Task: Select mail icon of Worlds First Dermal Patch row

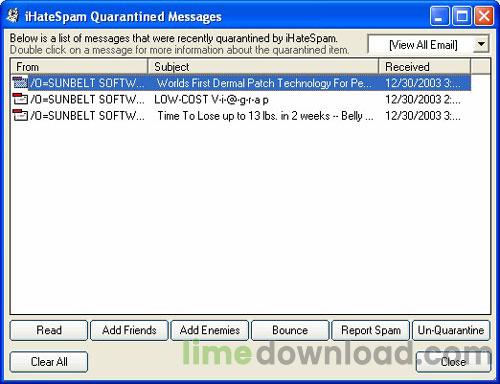Action: point(20,82)
